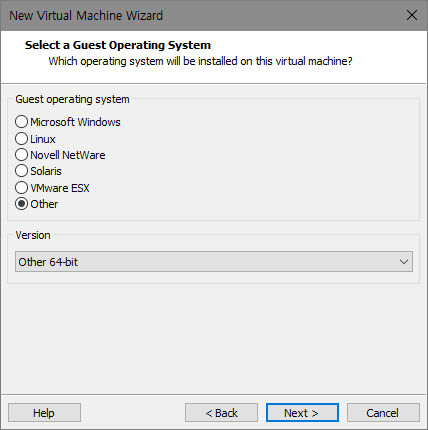Click the 'Novell NetWare' label text
The image size is (428, 430).
(68, 155)
